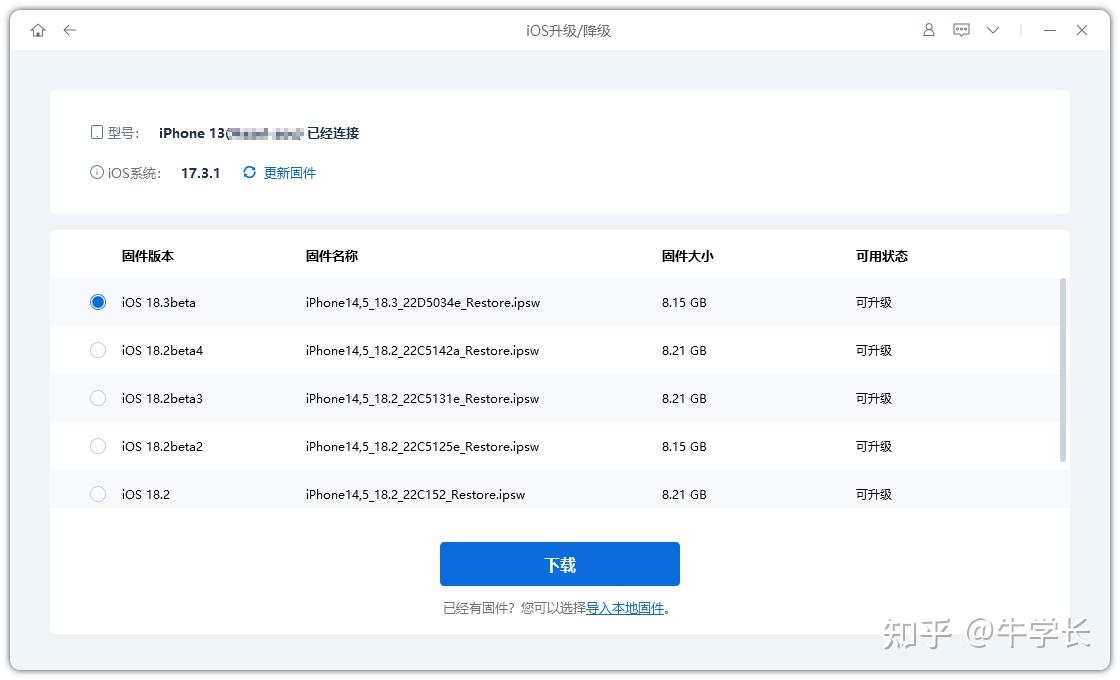Click the iPhone14,5_18.3_22D5034e_Restore.ipsw firmware name
The height and width of the screenshot is (680, 1120).
423,302
